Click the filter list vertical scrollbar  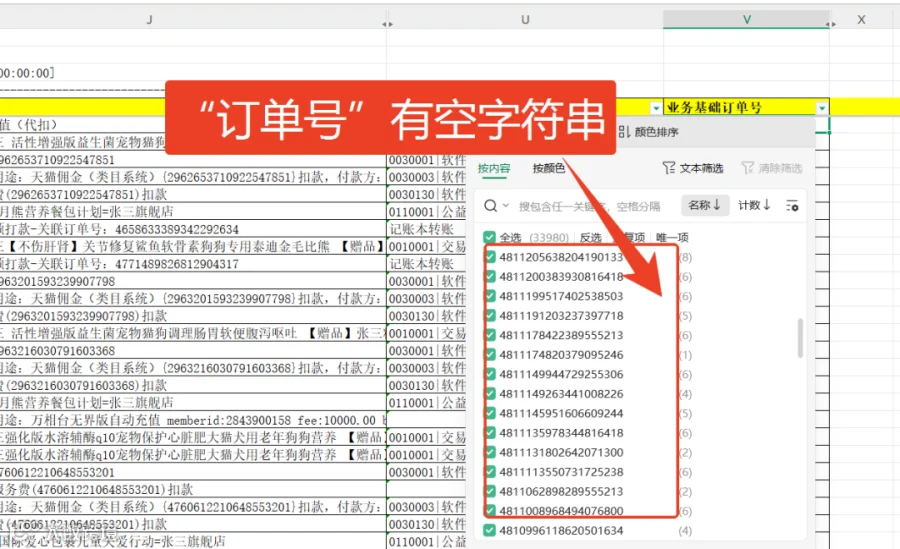click(x=800, y=338)
